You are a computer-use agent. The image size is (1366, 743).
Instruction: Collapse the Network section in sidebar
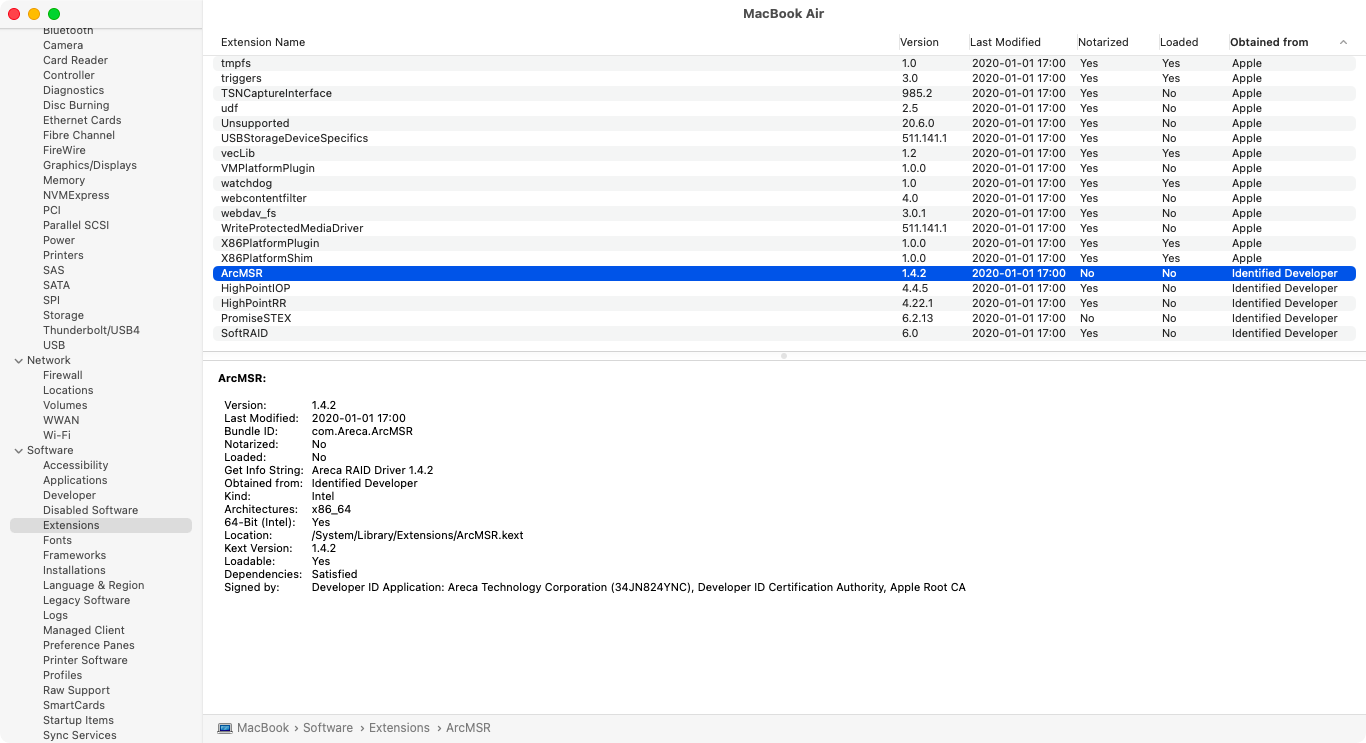point(18,360)
